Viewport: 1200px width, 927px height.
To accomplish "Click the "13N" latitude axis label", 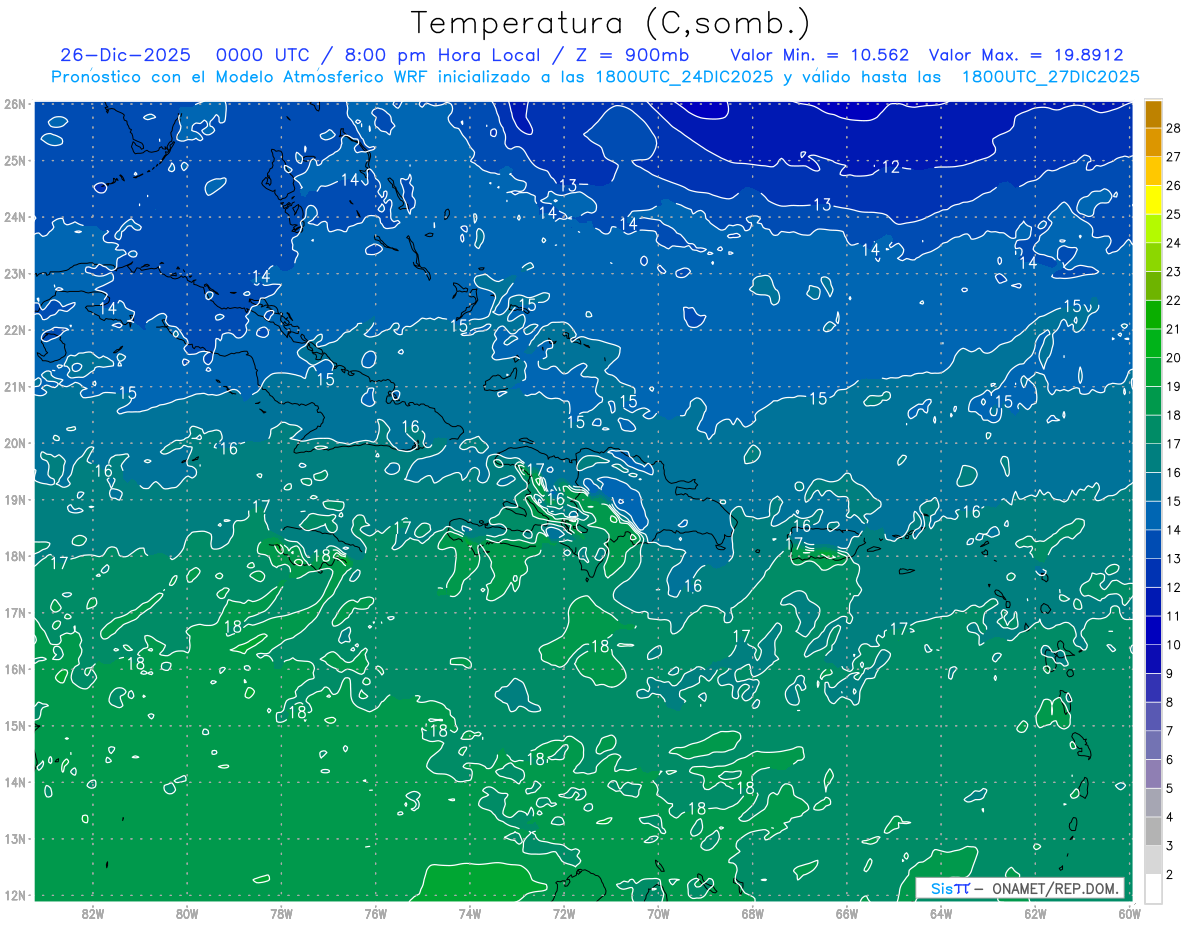I will 14,838.
